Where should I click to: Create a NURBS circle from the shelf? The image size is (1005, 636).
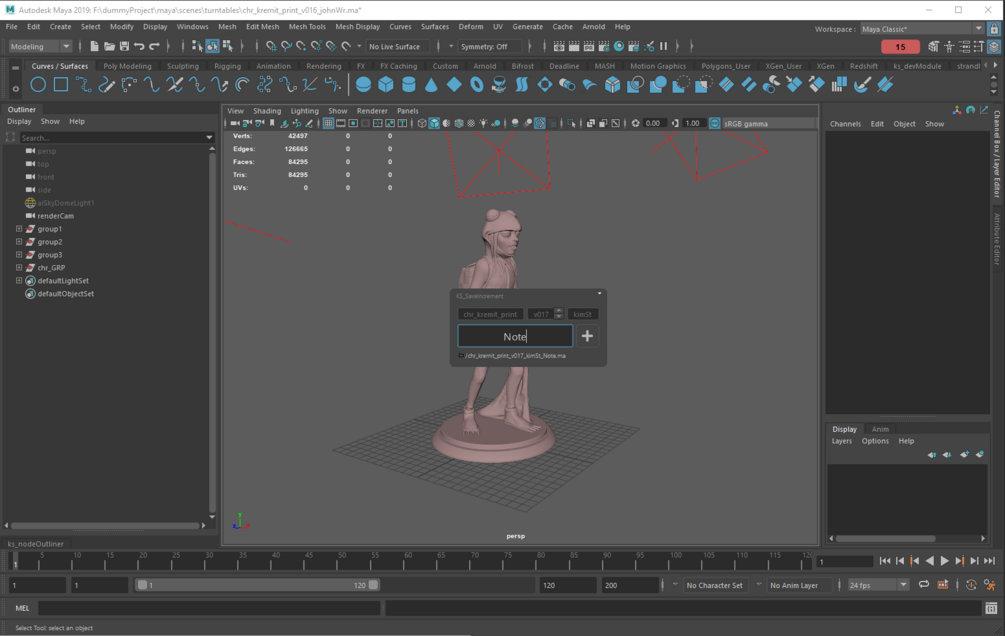pyautogui.click(x=38, y=85)
